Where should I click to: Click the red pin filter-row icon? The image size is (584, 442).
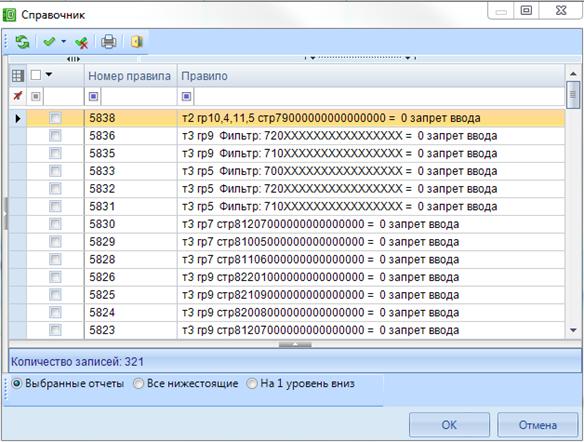click(18, 96)
